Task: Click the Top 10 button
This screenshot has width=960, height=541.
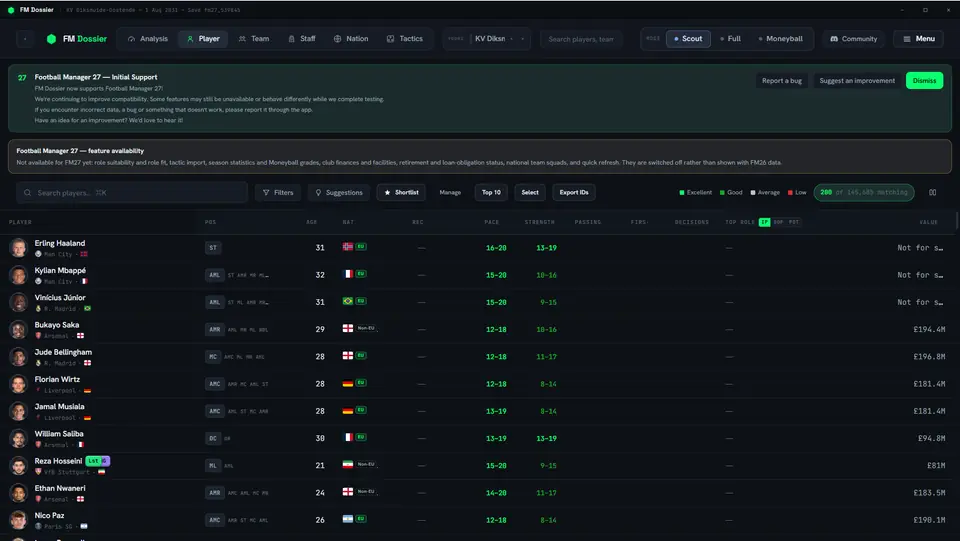Action: coord(491,192)
